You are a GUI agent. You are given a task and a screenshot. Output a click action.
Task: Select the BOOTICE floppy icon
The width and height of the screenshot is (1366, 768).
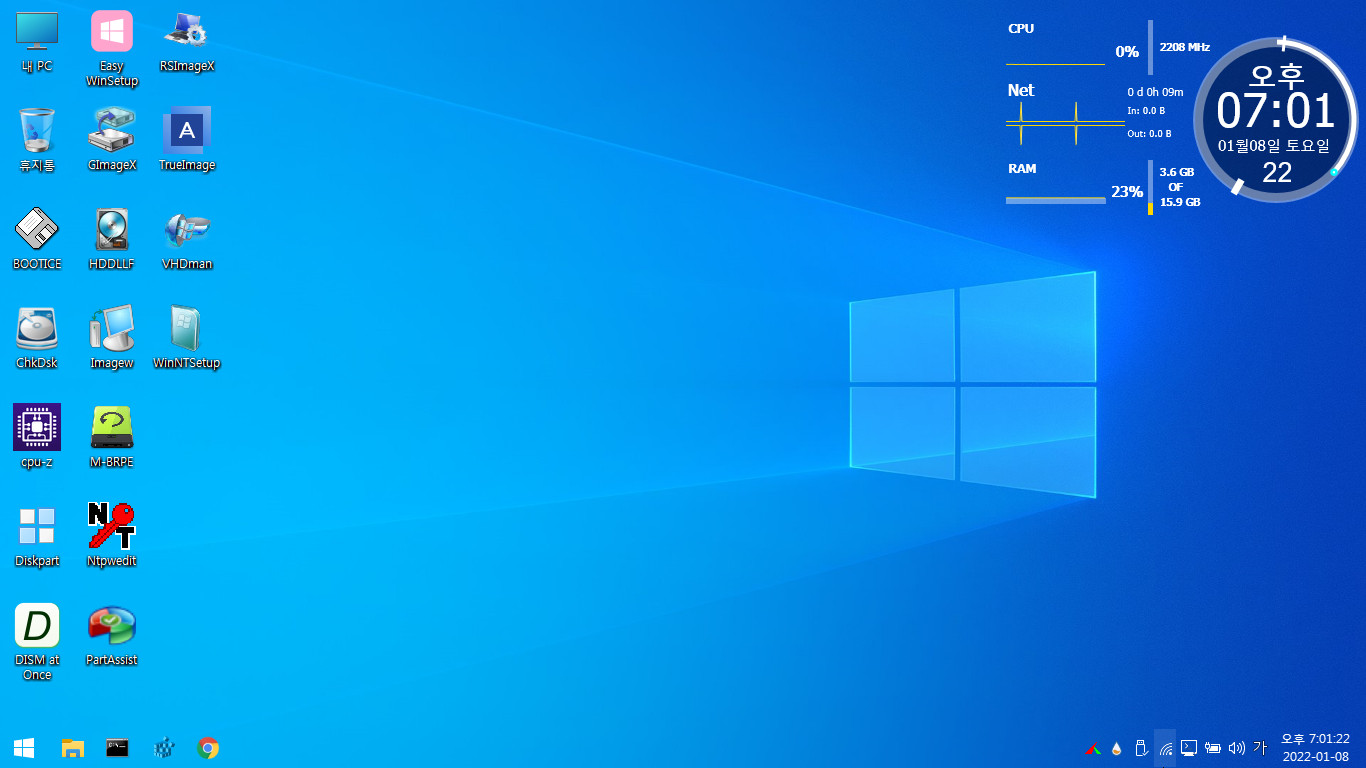point(37,238)
